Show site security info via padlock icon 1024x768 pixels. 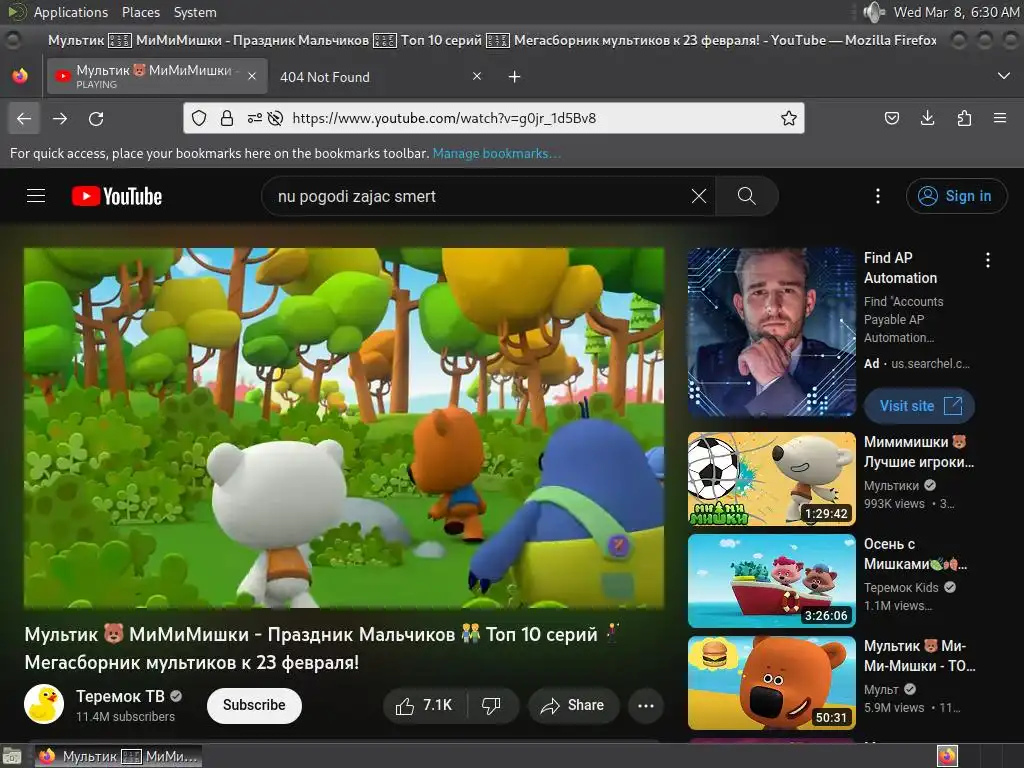[227, 118]
